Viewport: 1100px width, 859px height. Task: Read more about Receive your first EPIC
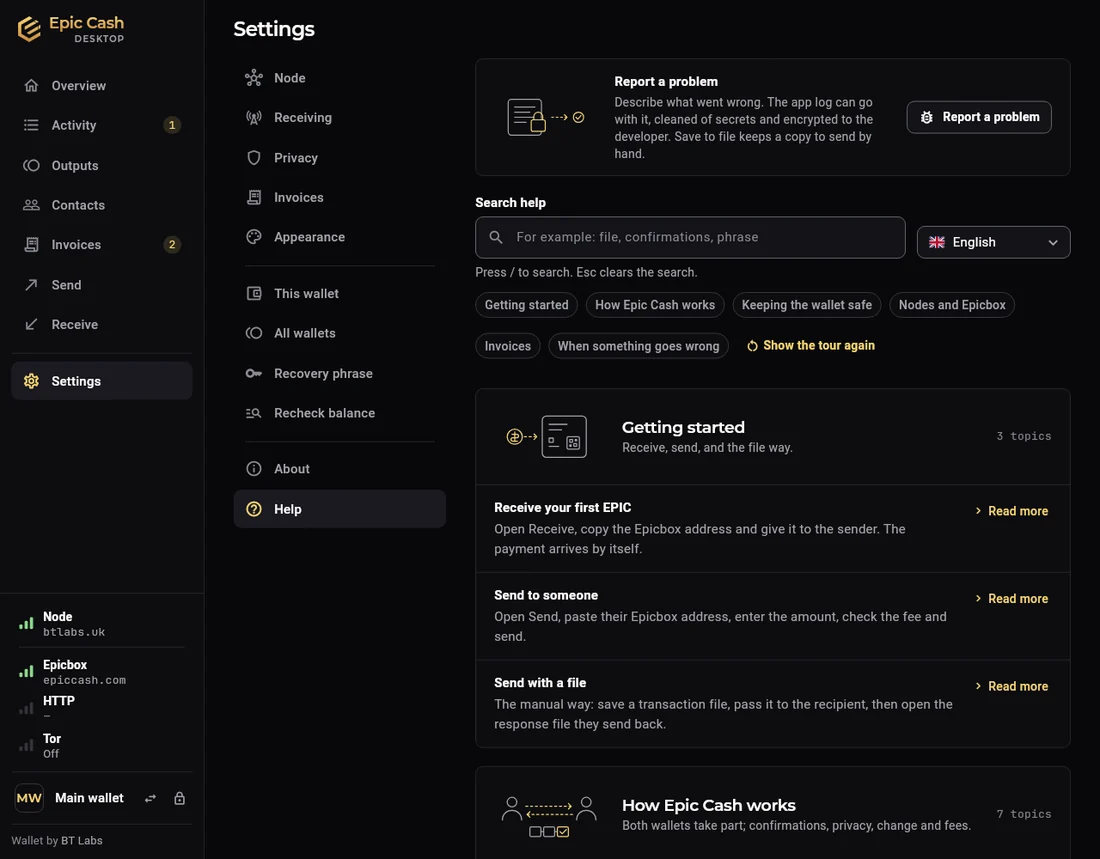click(x=1012, y=511)
